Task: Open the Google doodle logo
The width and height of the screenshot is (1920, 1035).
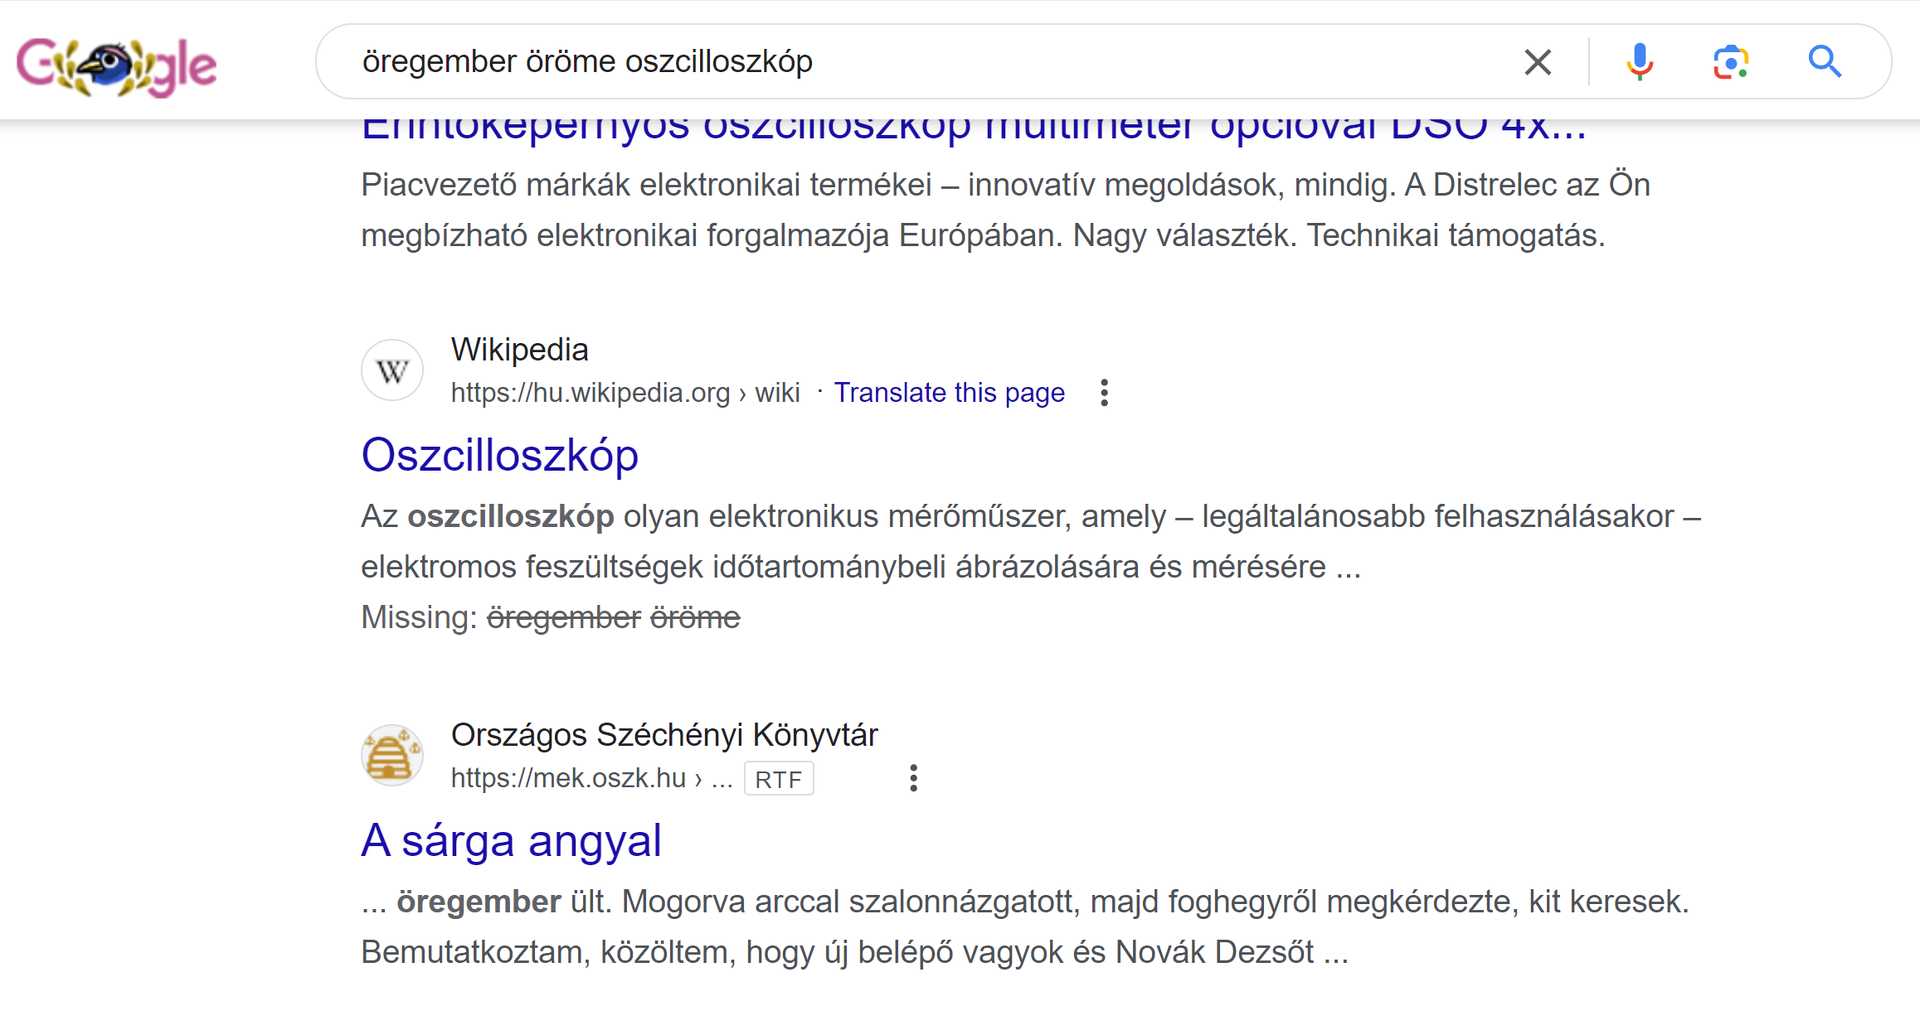Action: (x=117, y=66)
